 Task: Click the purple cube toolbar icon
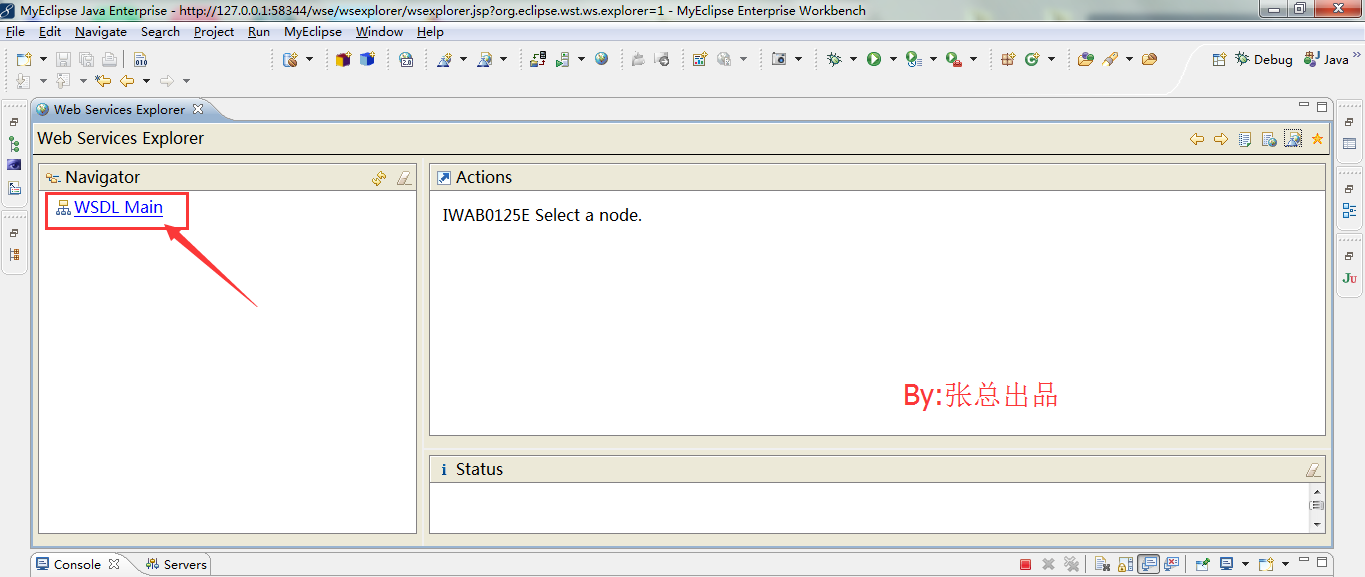(343, 60)
